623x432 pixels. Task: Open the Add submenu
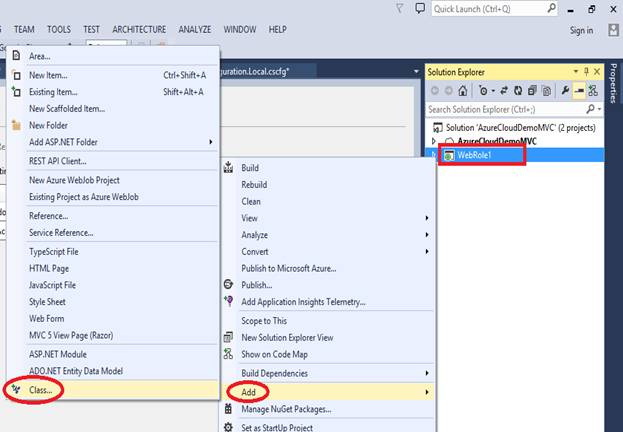[328, 392]
